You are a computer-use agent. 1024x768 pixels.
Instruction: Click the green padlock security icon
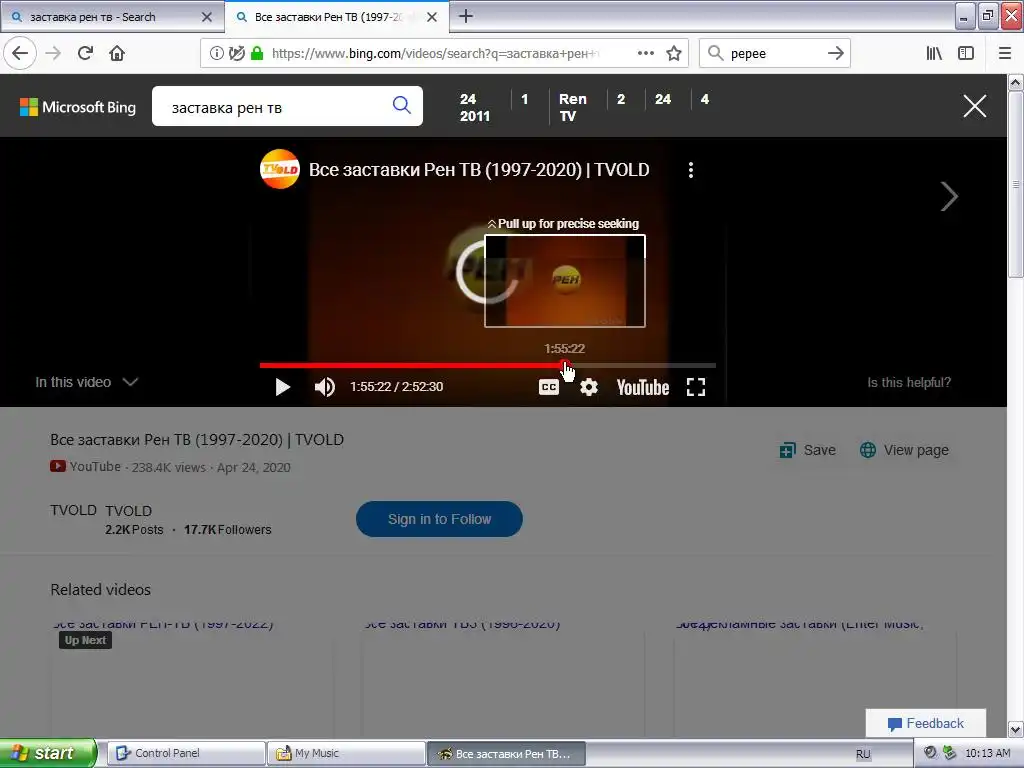[x=257, y=53]
